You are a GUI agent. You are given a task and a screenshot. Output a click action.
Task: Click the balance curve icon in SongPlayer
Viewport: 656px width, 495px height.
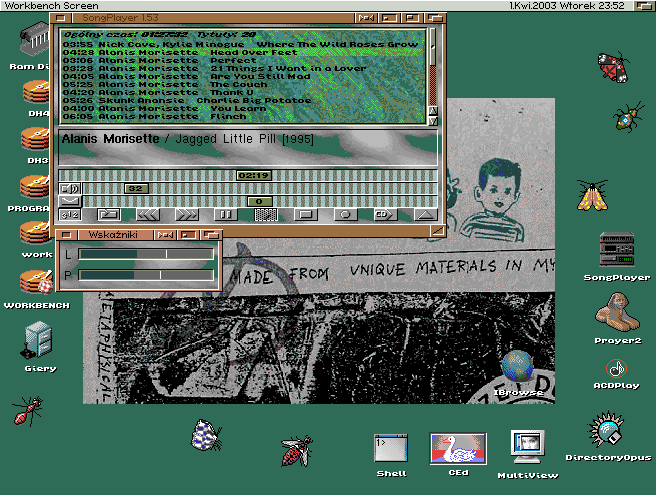[70, 201]
